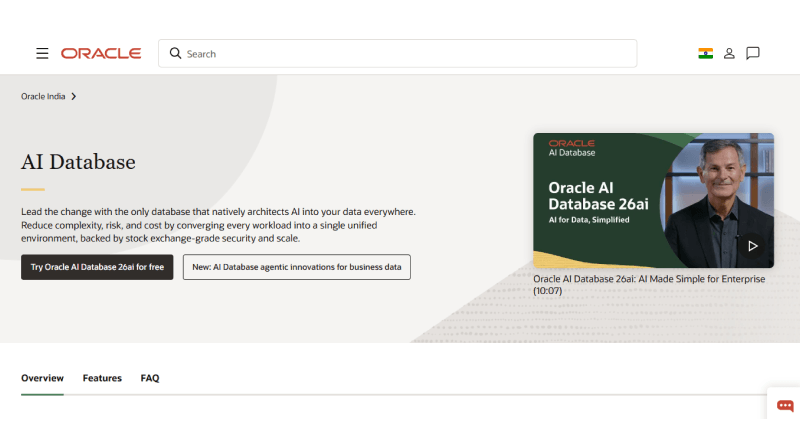
Task: Click the video caption AI Made Simple for Enterprise
Action: 649,285
